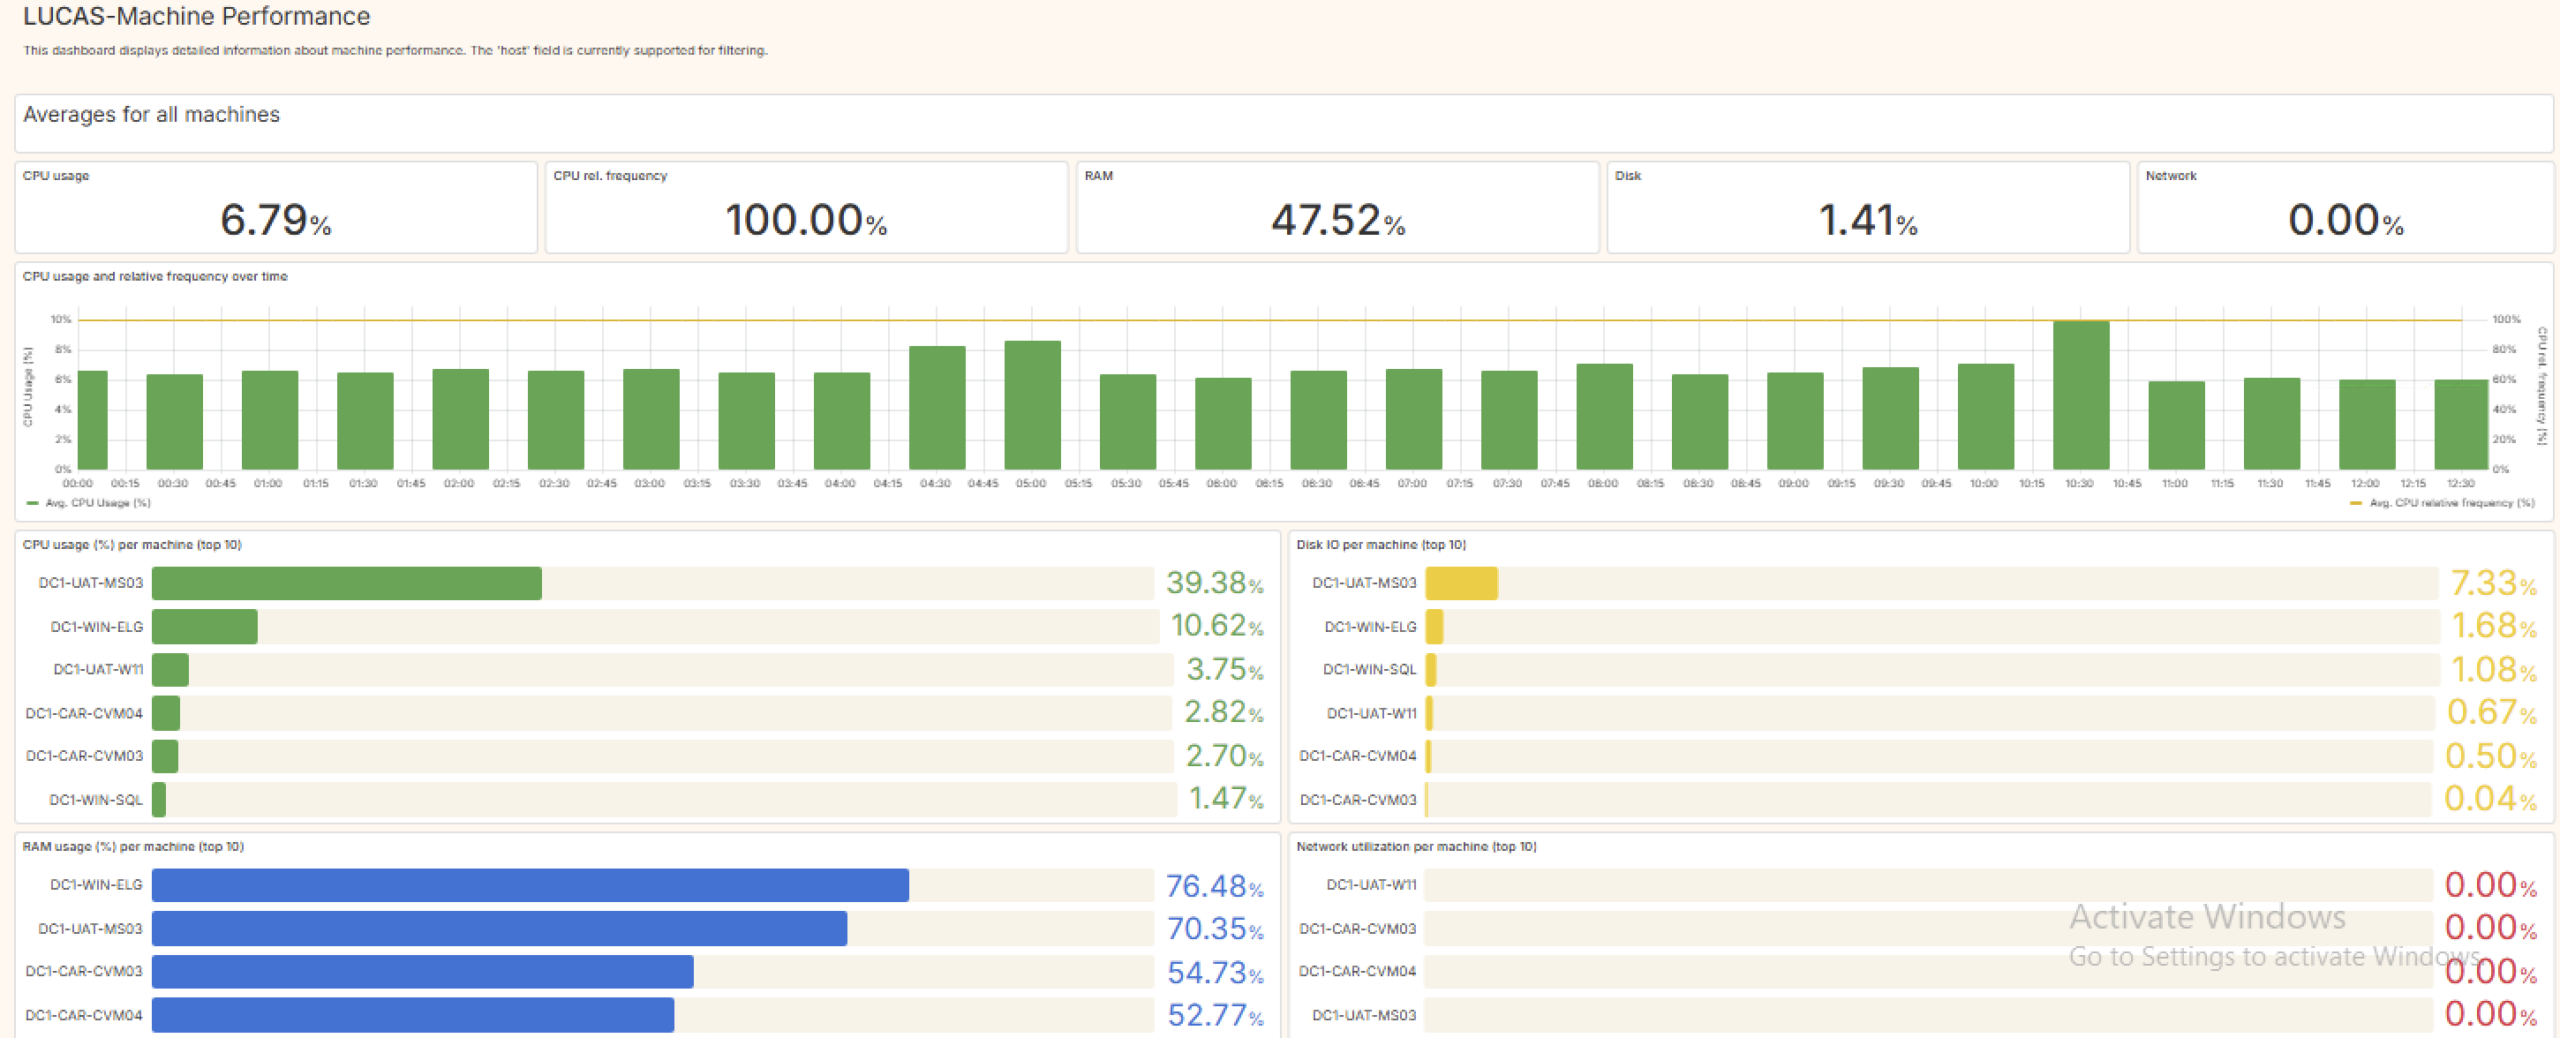The width and height of the screenshot is (2560, 1038).
Task: Click the 3.75% CPU usage value
Action: coord(1224,669)
